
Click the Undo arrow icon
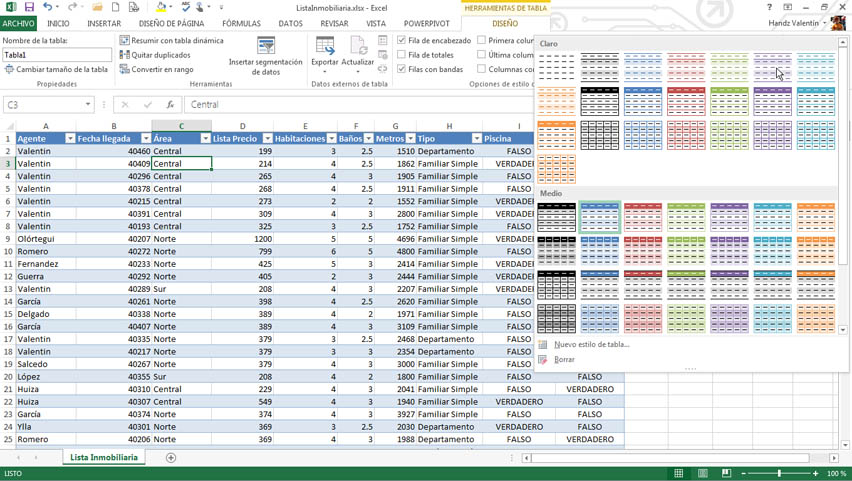point(47,7)
